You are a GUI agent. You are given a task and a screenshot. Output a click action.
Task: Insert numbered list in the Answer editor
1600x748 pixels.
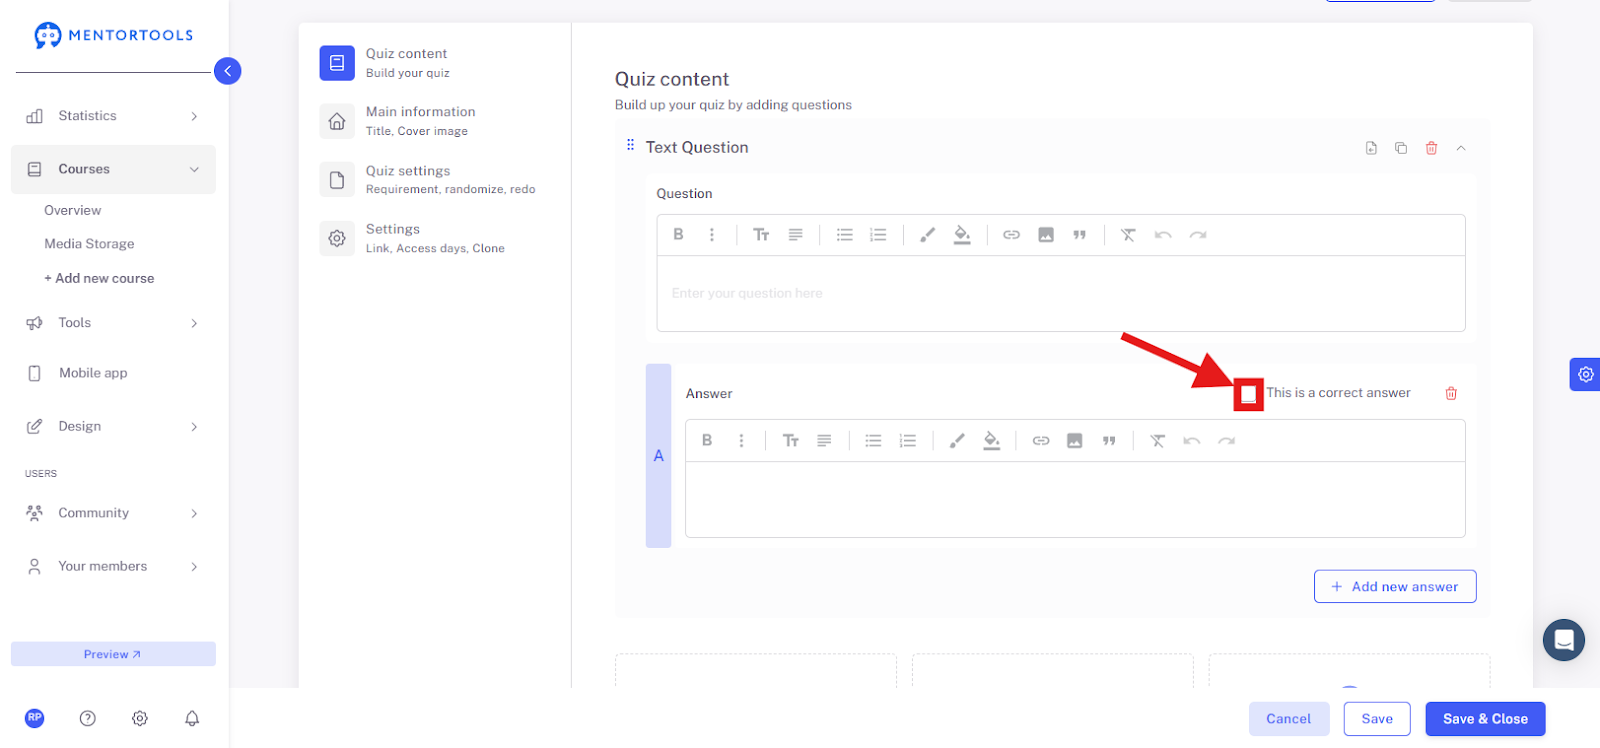[907, 441]
